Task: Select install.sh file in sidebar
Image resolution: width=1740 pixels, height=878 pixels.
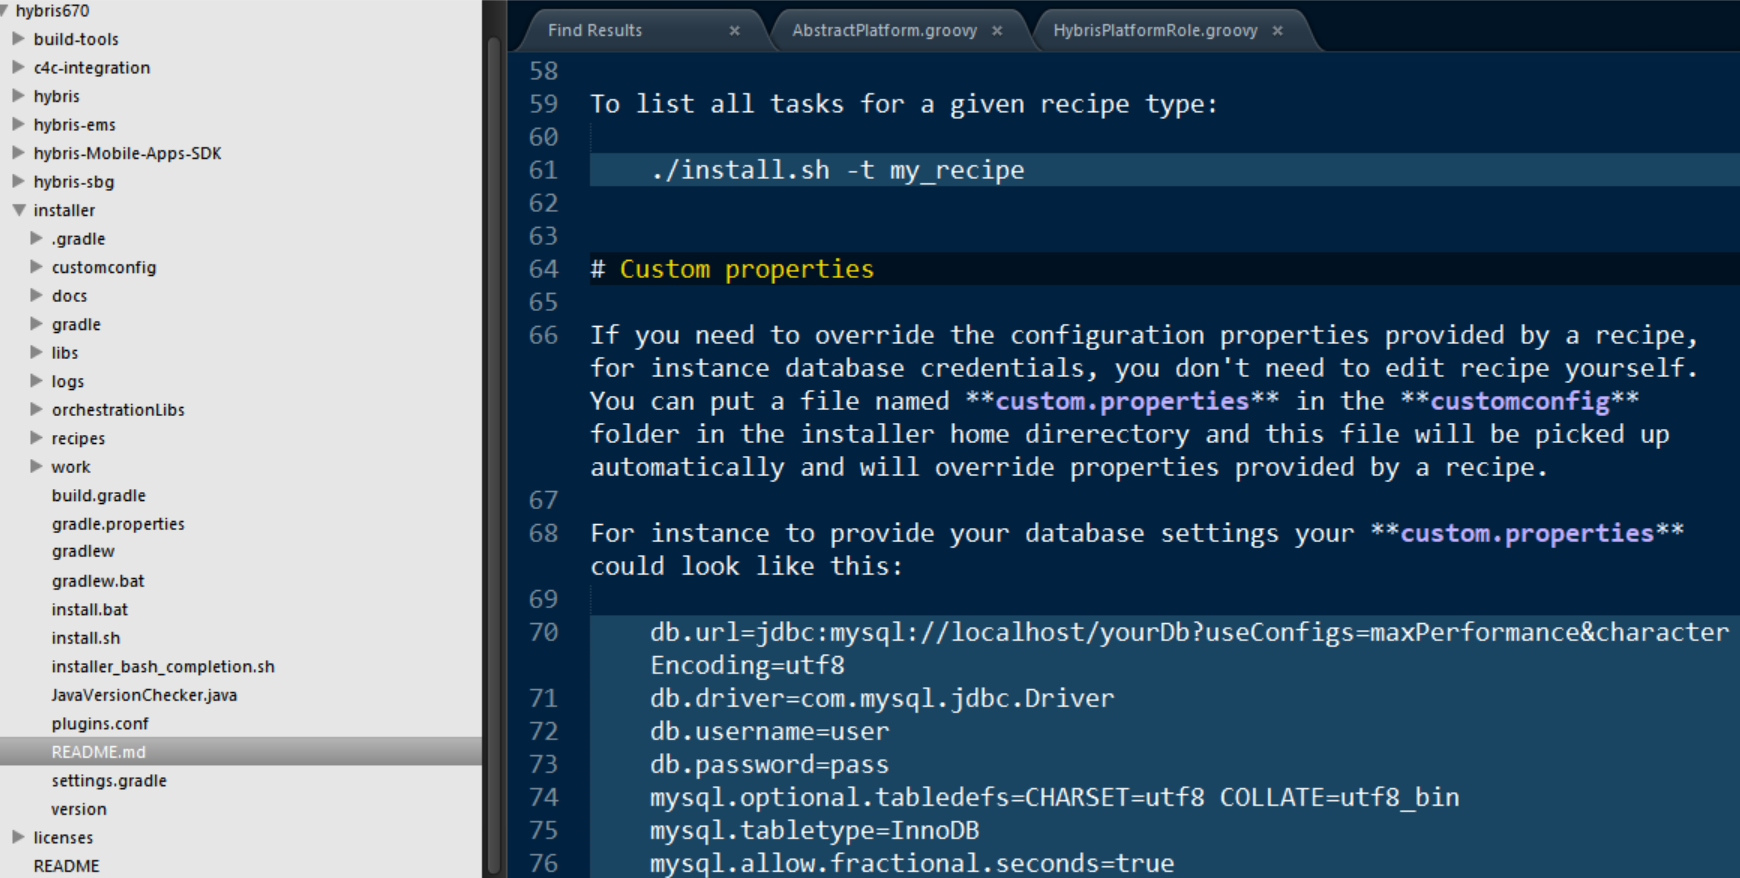Action: coord(86,638)
